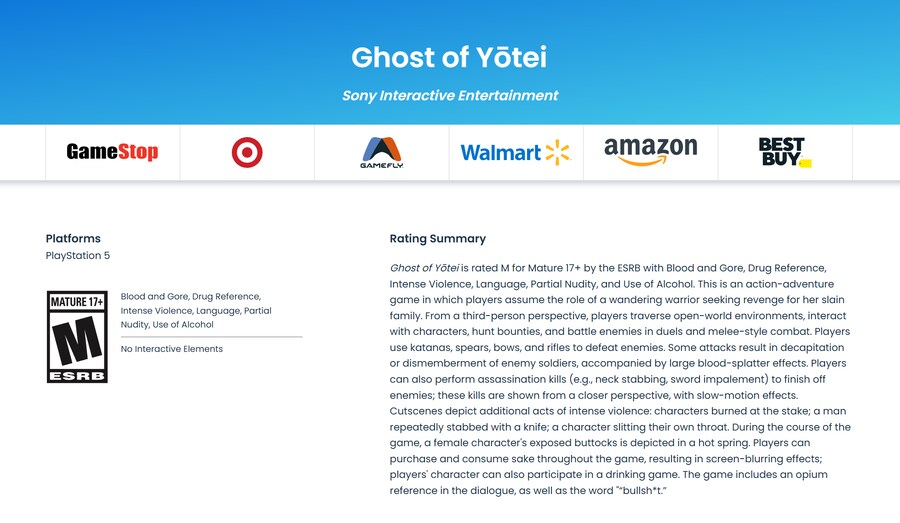Open the GameStop retailer logo link
Image resolution: width=900 pixels, height=523 pixels.
[112, 152]
